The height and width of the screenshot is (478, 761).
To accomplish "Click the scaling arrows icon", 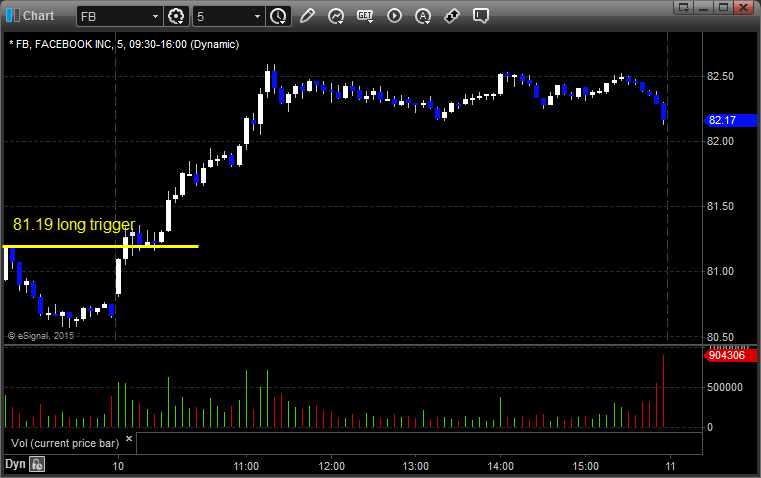I will click(452, 16).
